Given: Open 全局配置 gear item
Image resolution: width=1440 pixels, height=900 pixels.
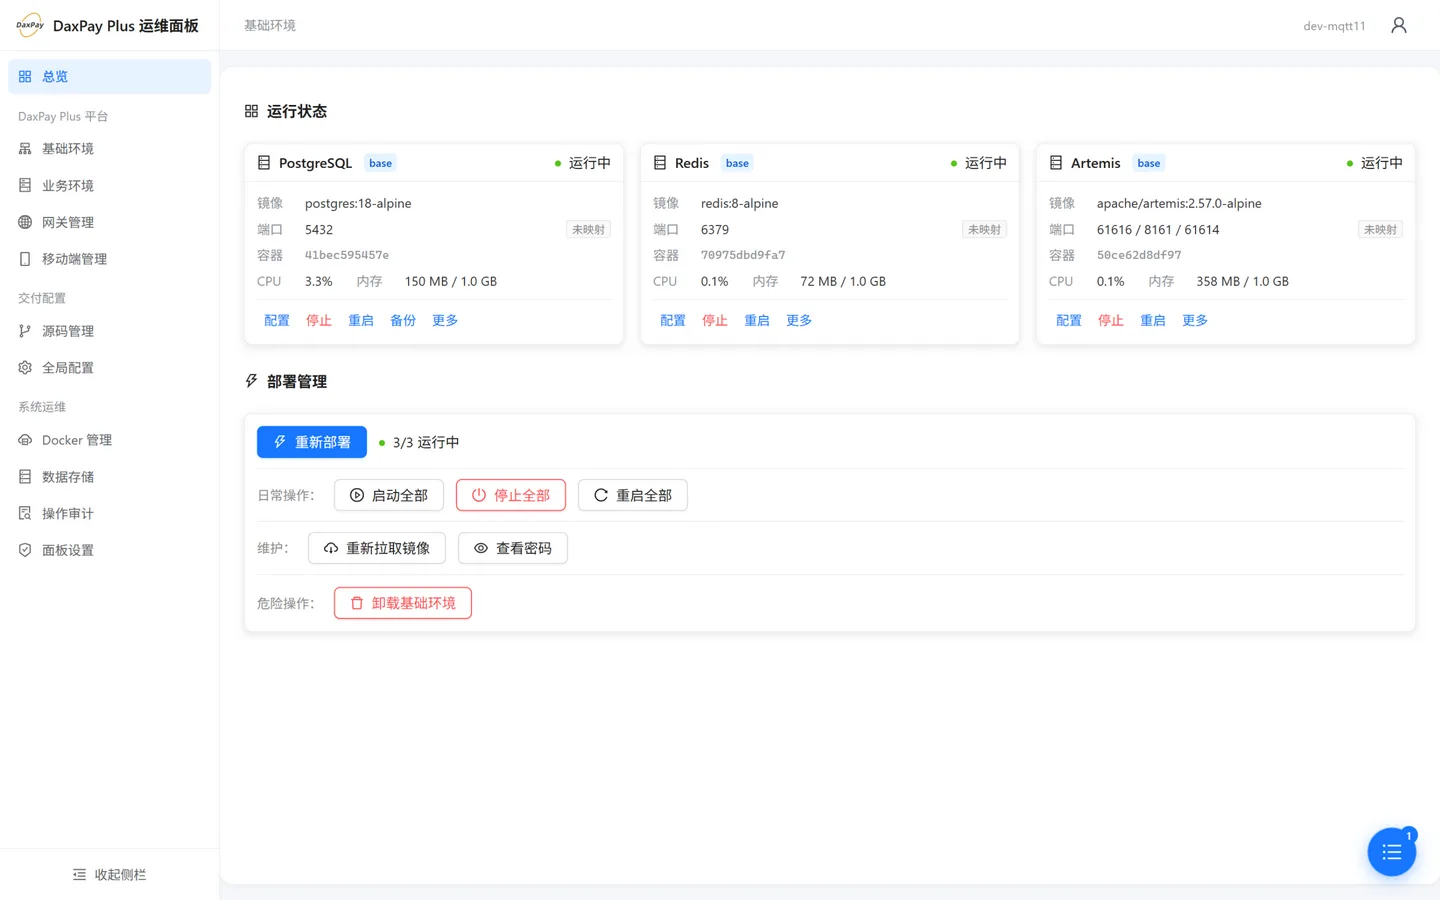Looking at the screenshot, I should click(110, 368).
